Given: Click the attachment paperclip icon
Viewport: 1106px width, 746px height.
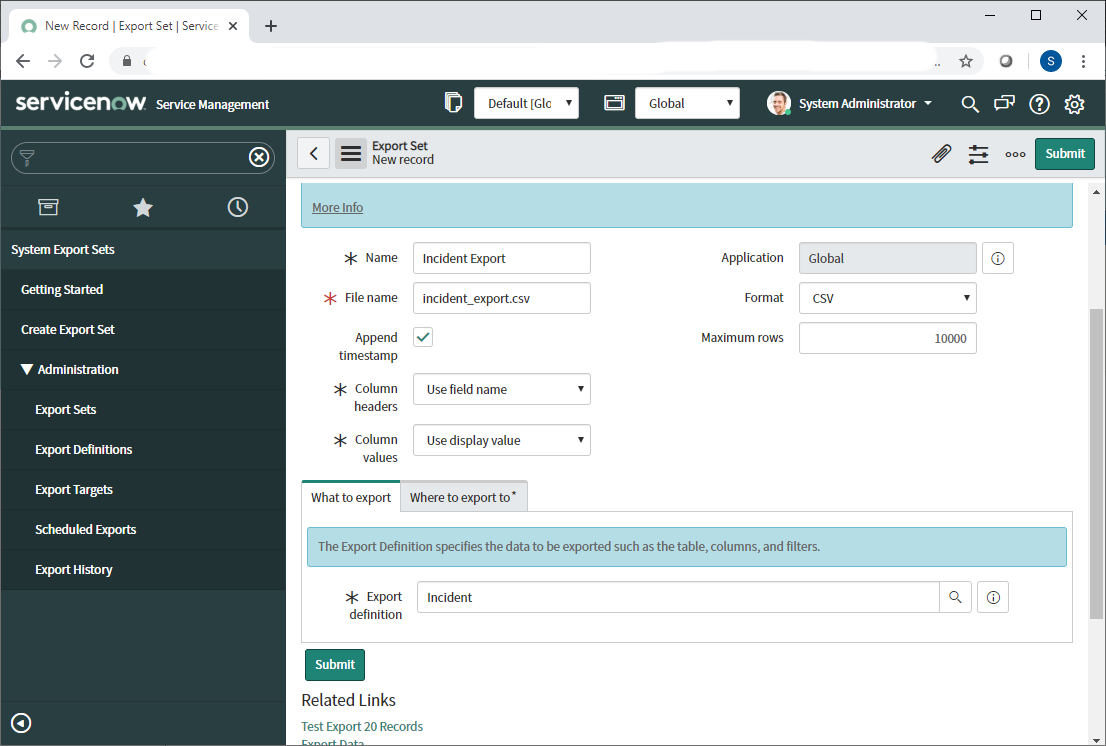Looking at the screenshot, I should [x=941, y=154].
